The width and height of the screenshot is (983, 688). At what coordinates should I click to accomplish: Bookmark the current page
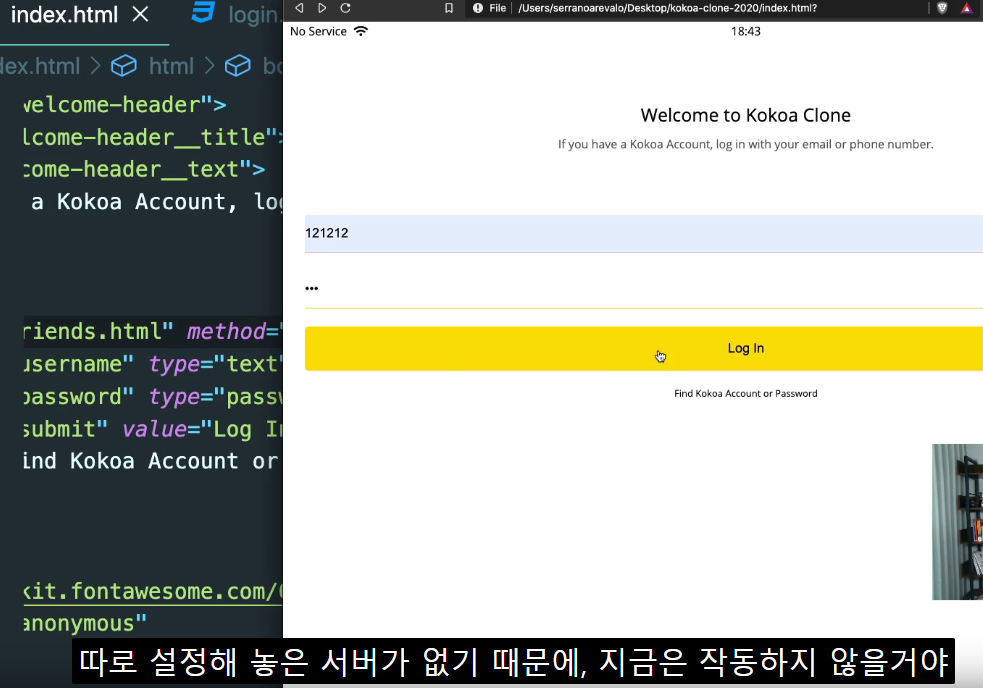tap(449, 8)
